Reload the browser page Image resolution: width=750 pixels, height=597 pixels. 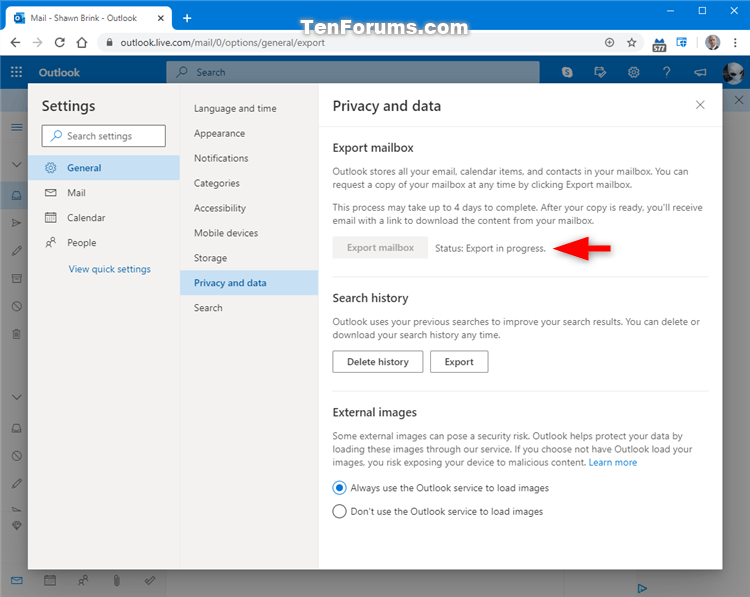(x=59, y=43)
